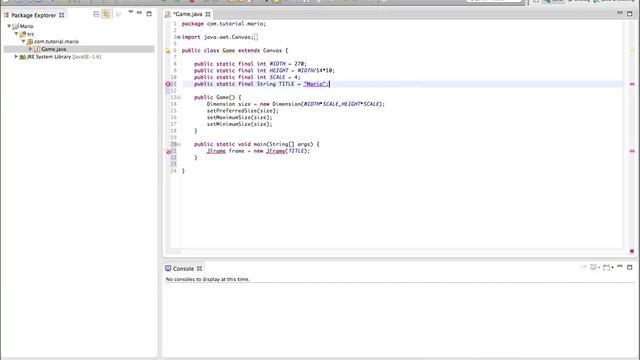Close the Console view tab
Viewport: 640px width, 360px height.
(x=200, y=269)
